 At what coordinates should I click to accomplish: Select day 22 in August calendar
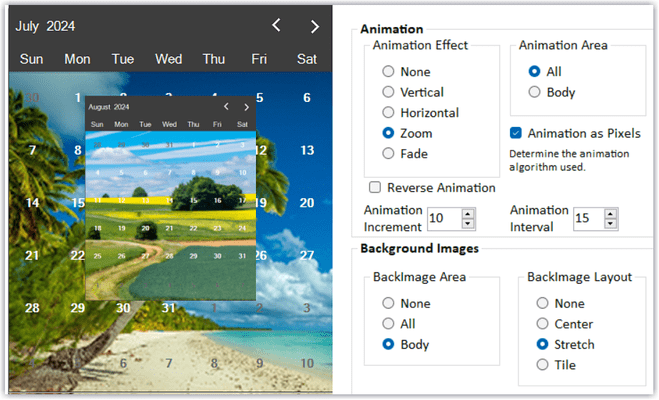coord(193,228)
